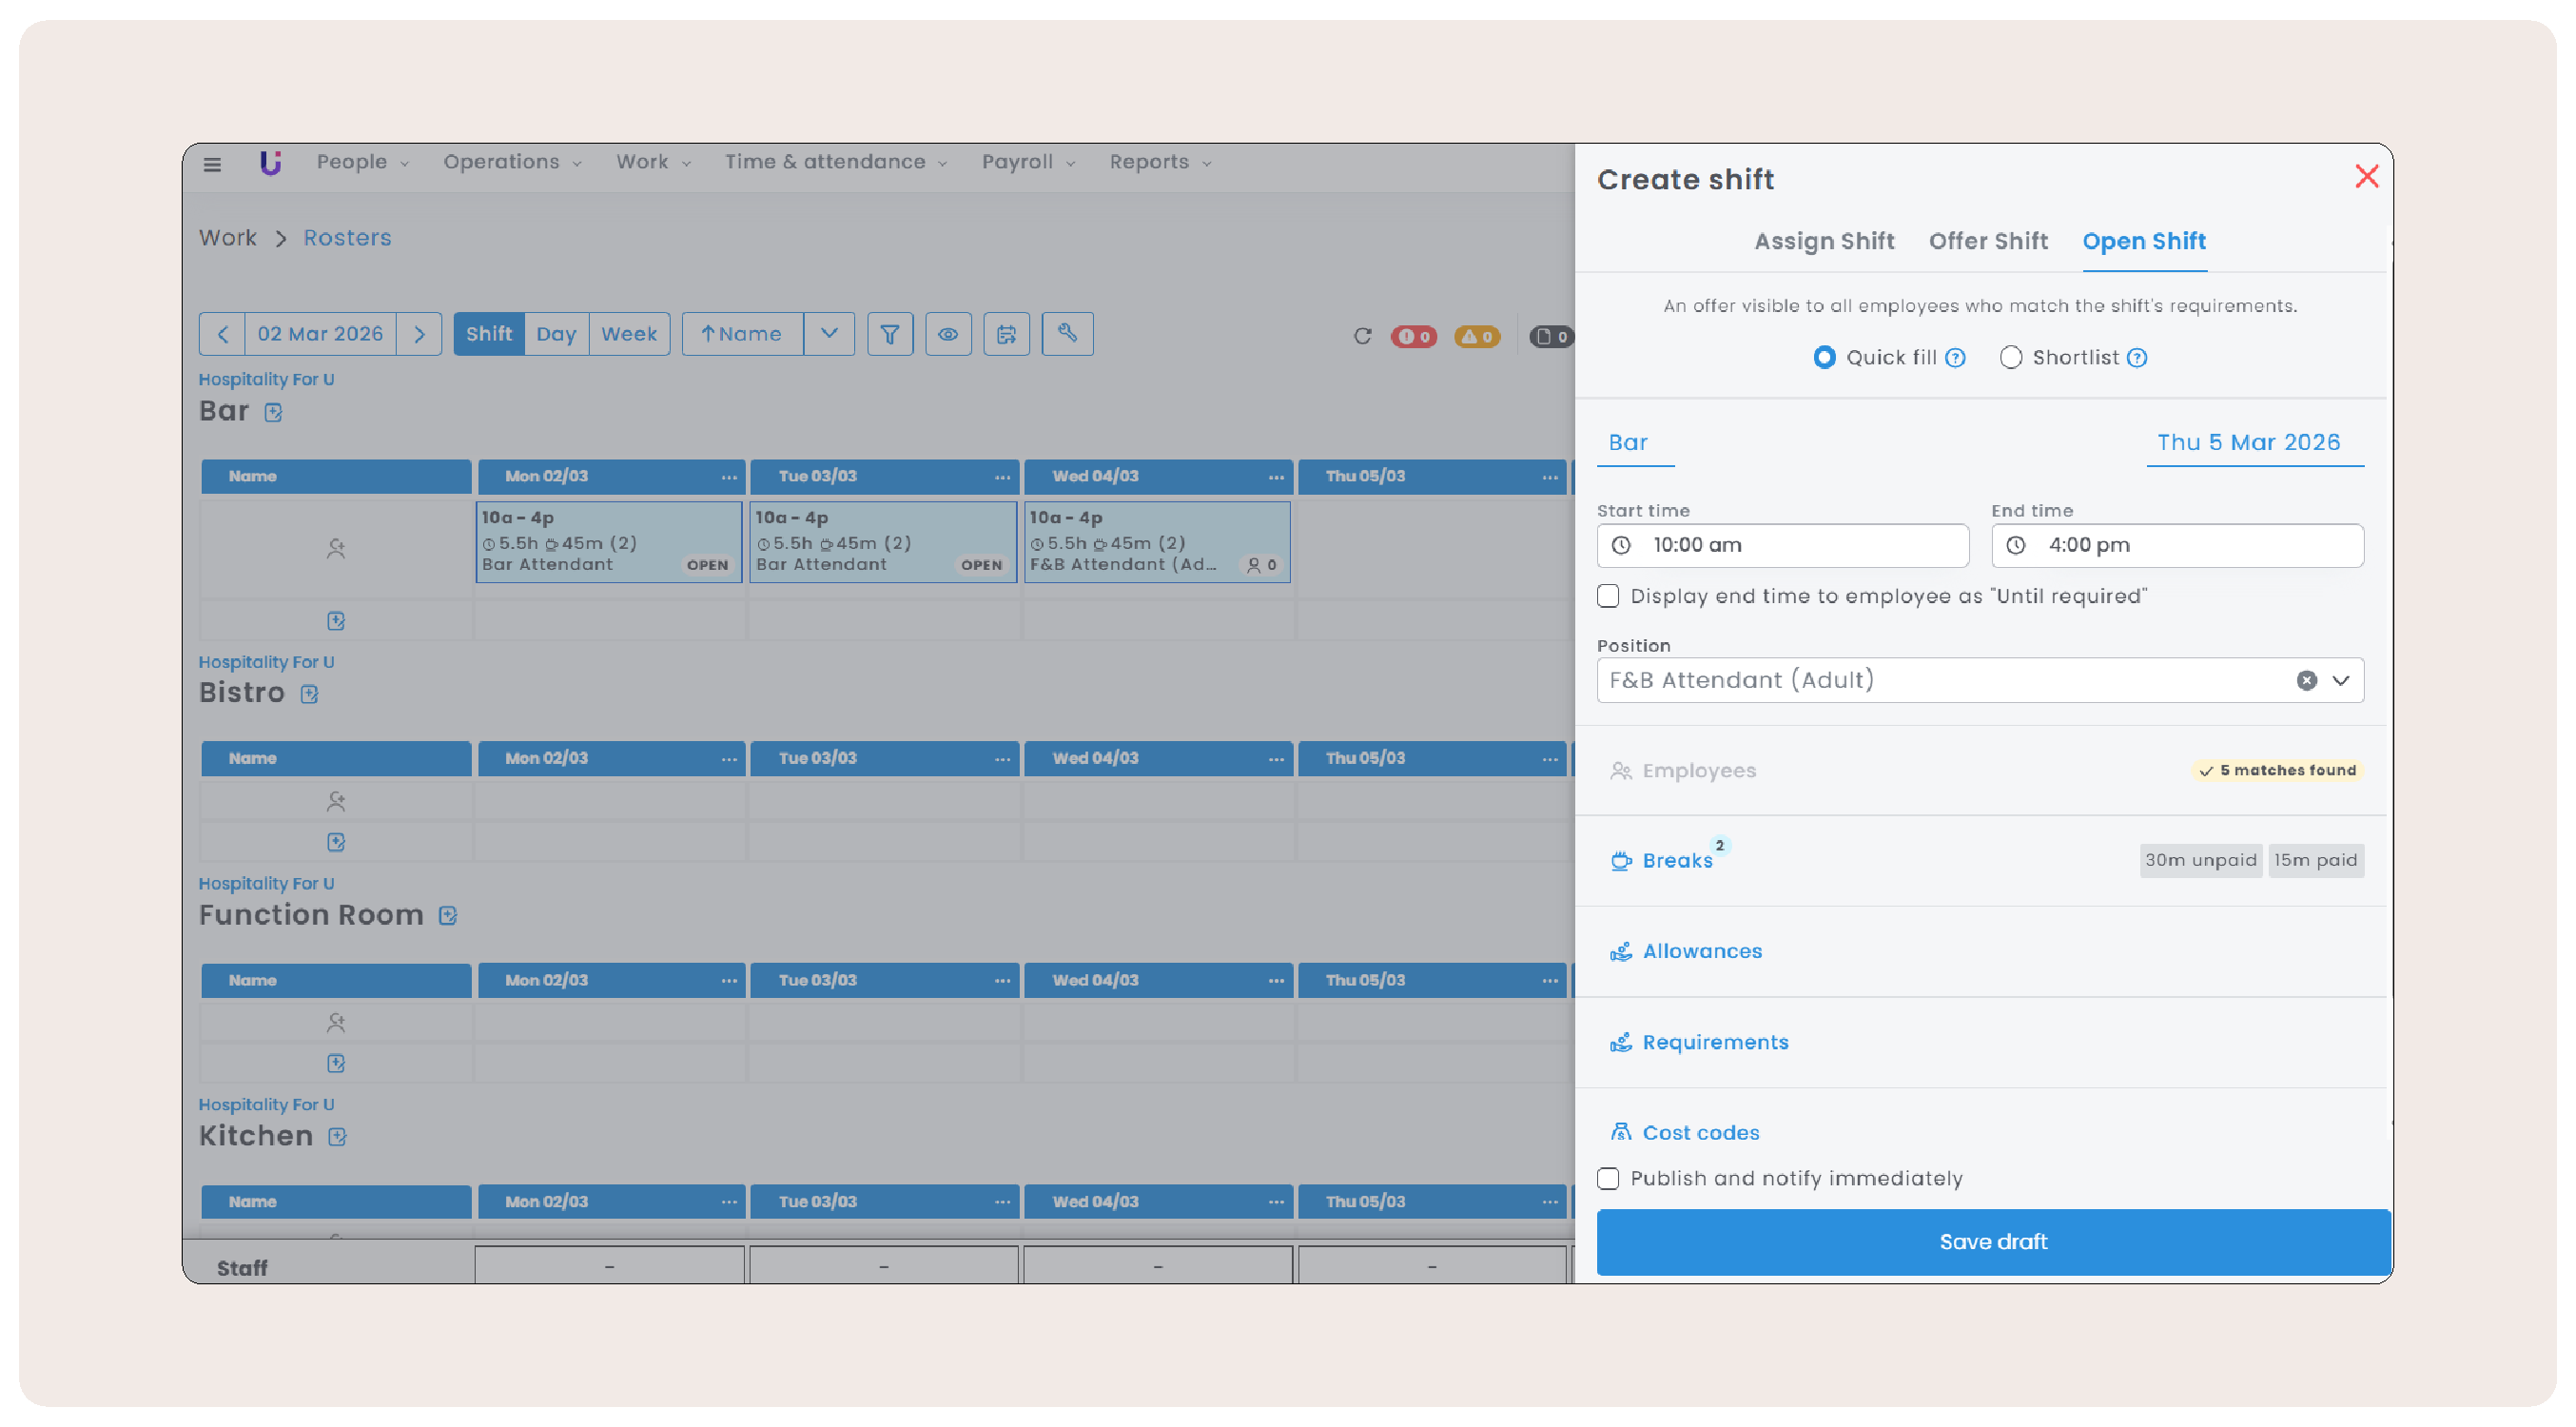Clear the F&B Attendant position selection
Image resolution: width=2576 pixels, height=1427 pixels.
[x=2306, y=680]
